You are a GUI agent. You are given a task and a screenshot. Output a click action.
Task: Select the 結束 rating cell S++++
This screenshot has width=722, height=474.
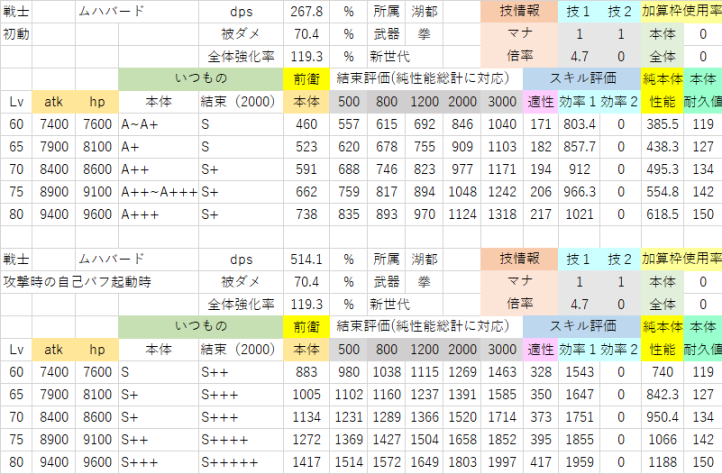[241, 440]
